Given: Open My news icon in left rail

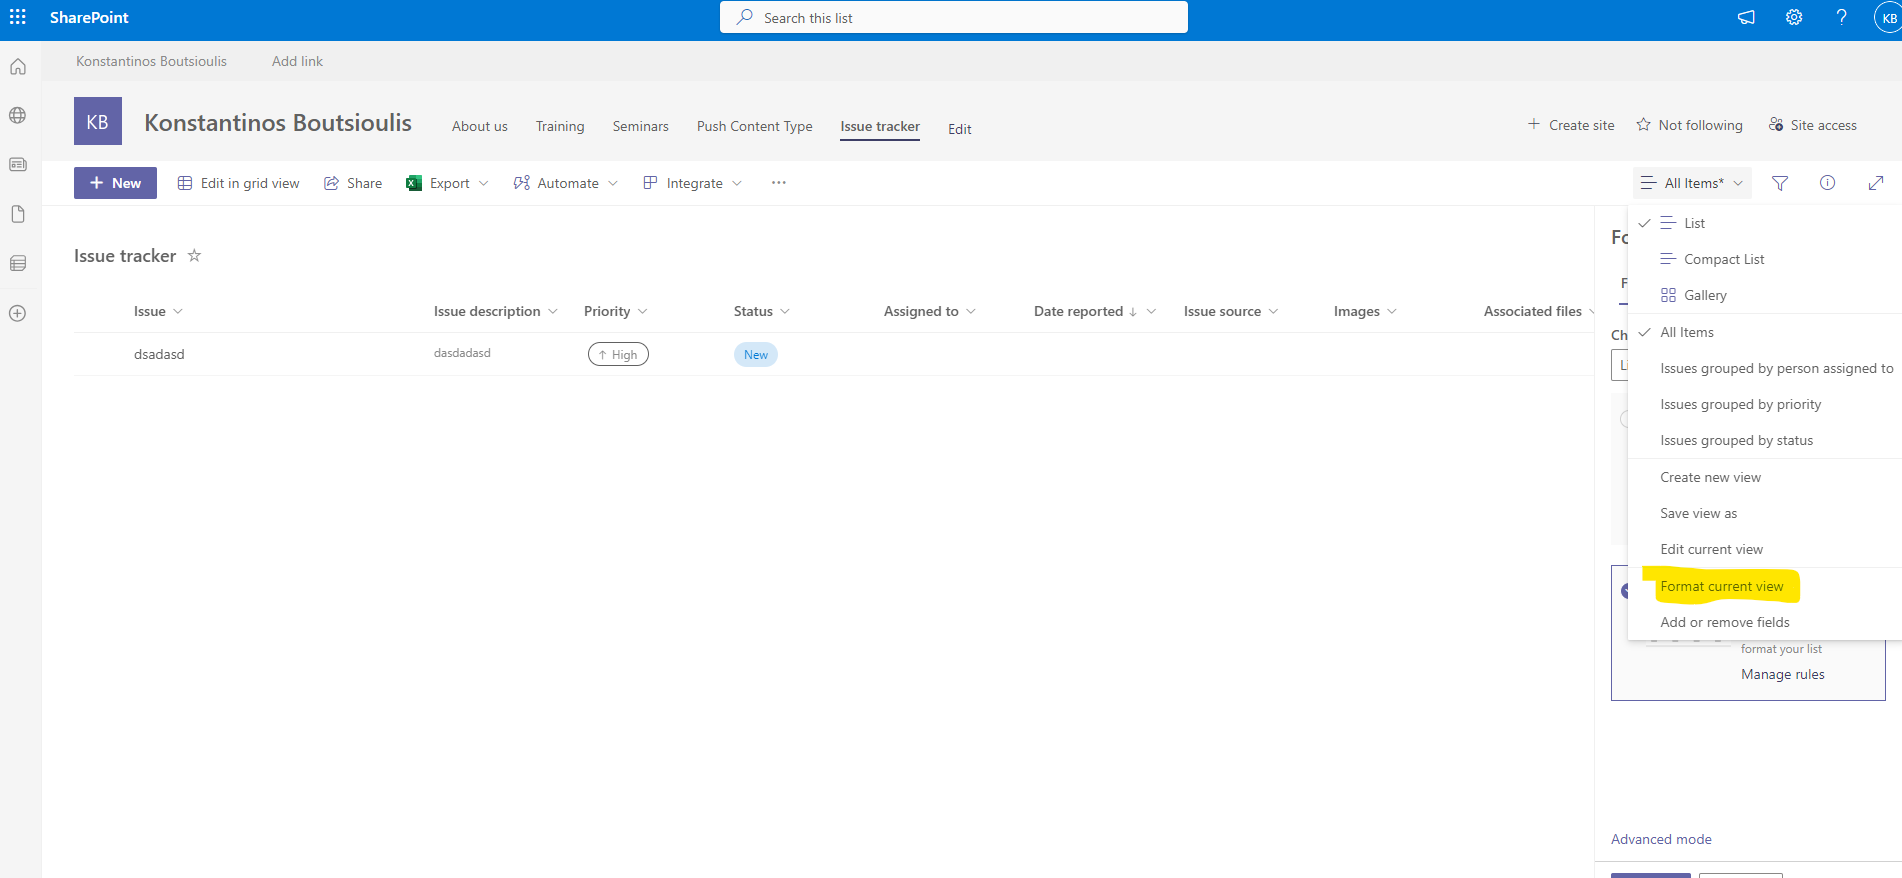Looking at the screenshot, I should (x=18, y=164).
